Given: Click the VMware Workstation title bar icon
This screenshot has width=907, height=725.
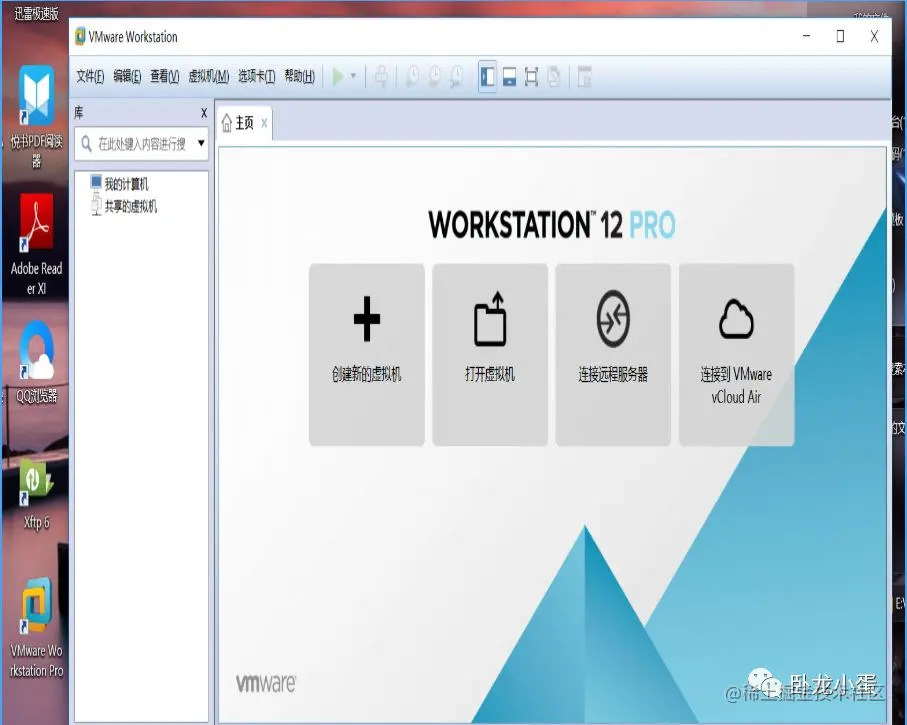Looking at the screenshot, I should (x=80, y=36).
